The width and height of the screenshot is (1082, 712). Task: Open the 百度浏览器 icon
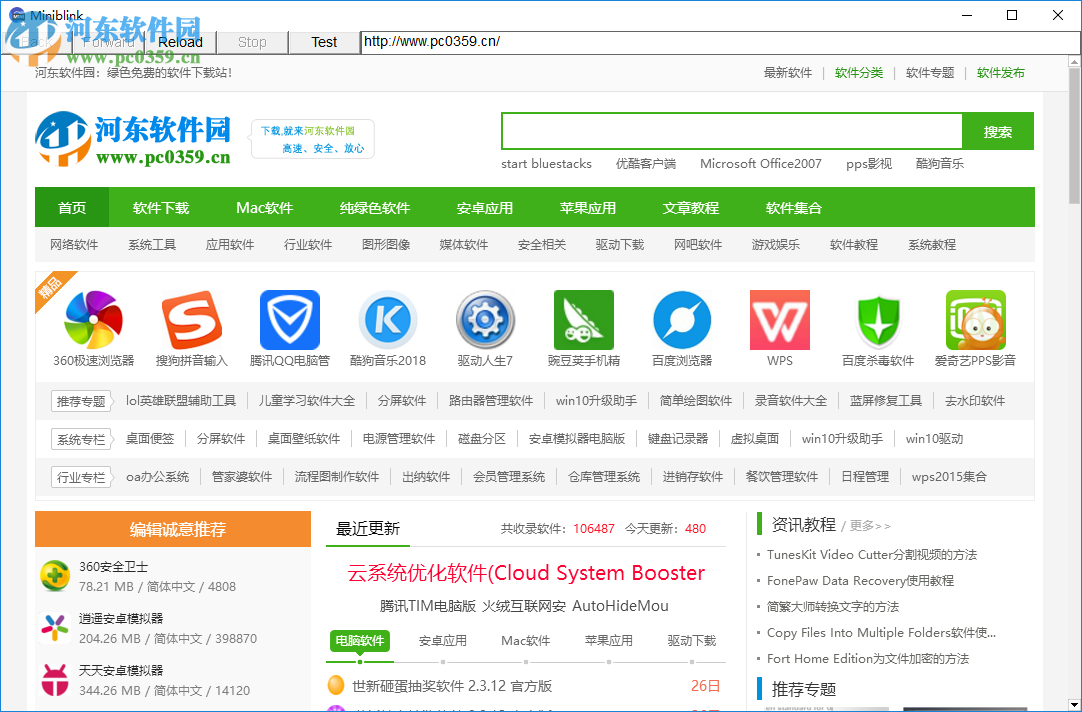click(682, 319)
